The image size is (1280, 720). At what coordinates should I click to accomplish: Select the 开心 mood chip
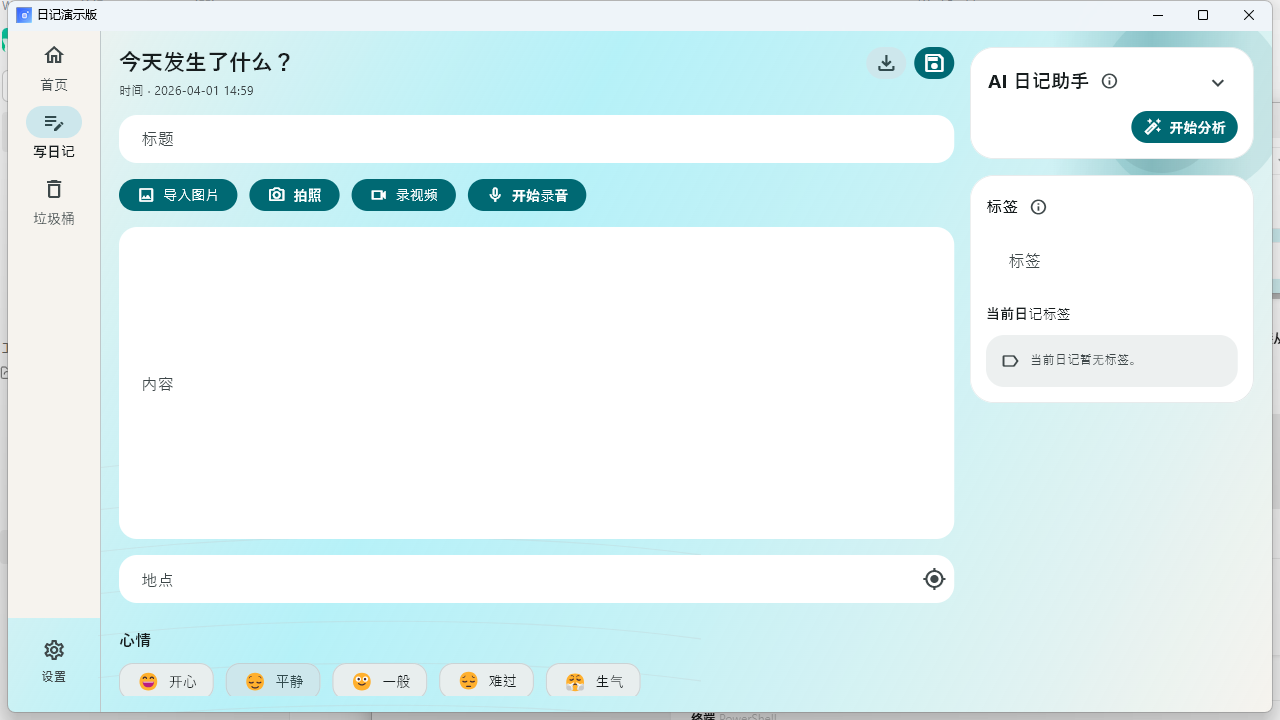click(166, 681)
